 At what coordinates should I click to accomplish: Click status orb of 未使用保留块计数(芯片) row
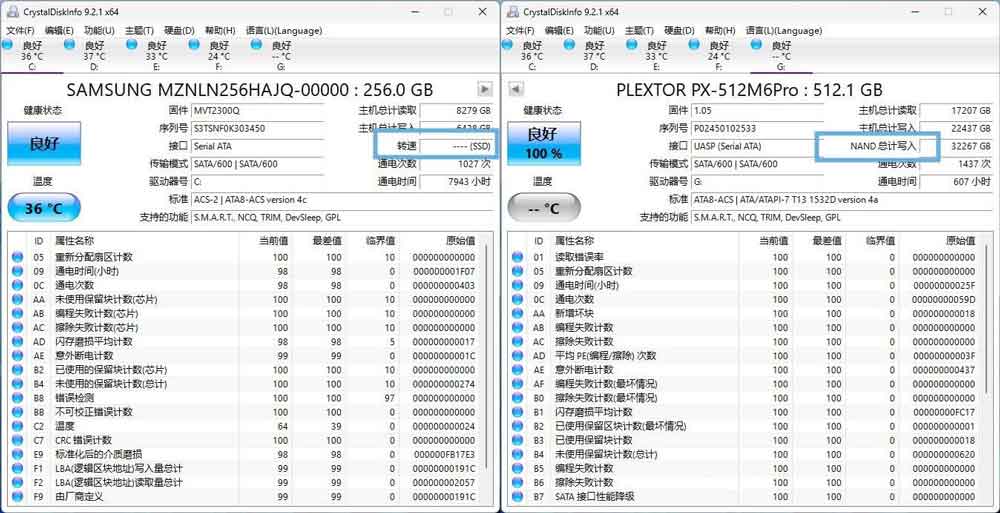[18, 299]
